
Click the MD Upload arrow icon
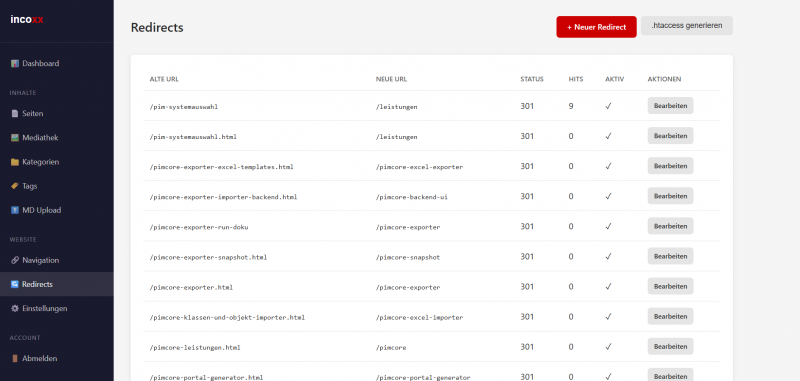tap(15, 210)
